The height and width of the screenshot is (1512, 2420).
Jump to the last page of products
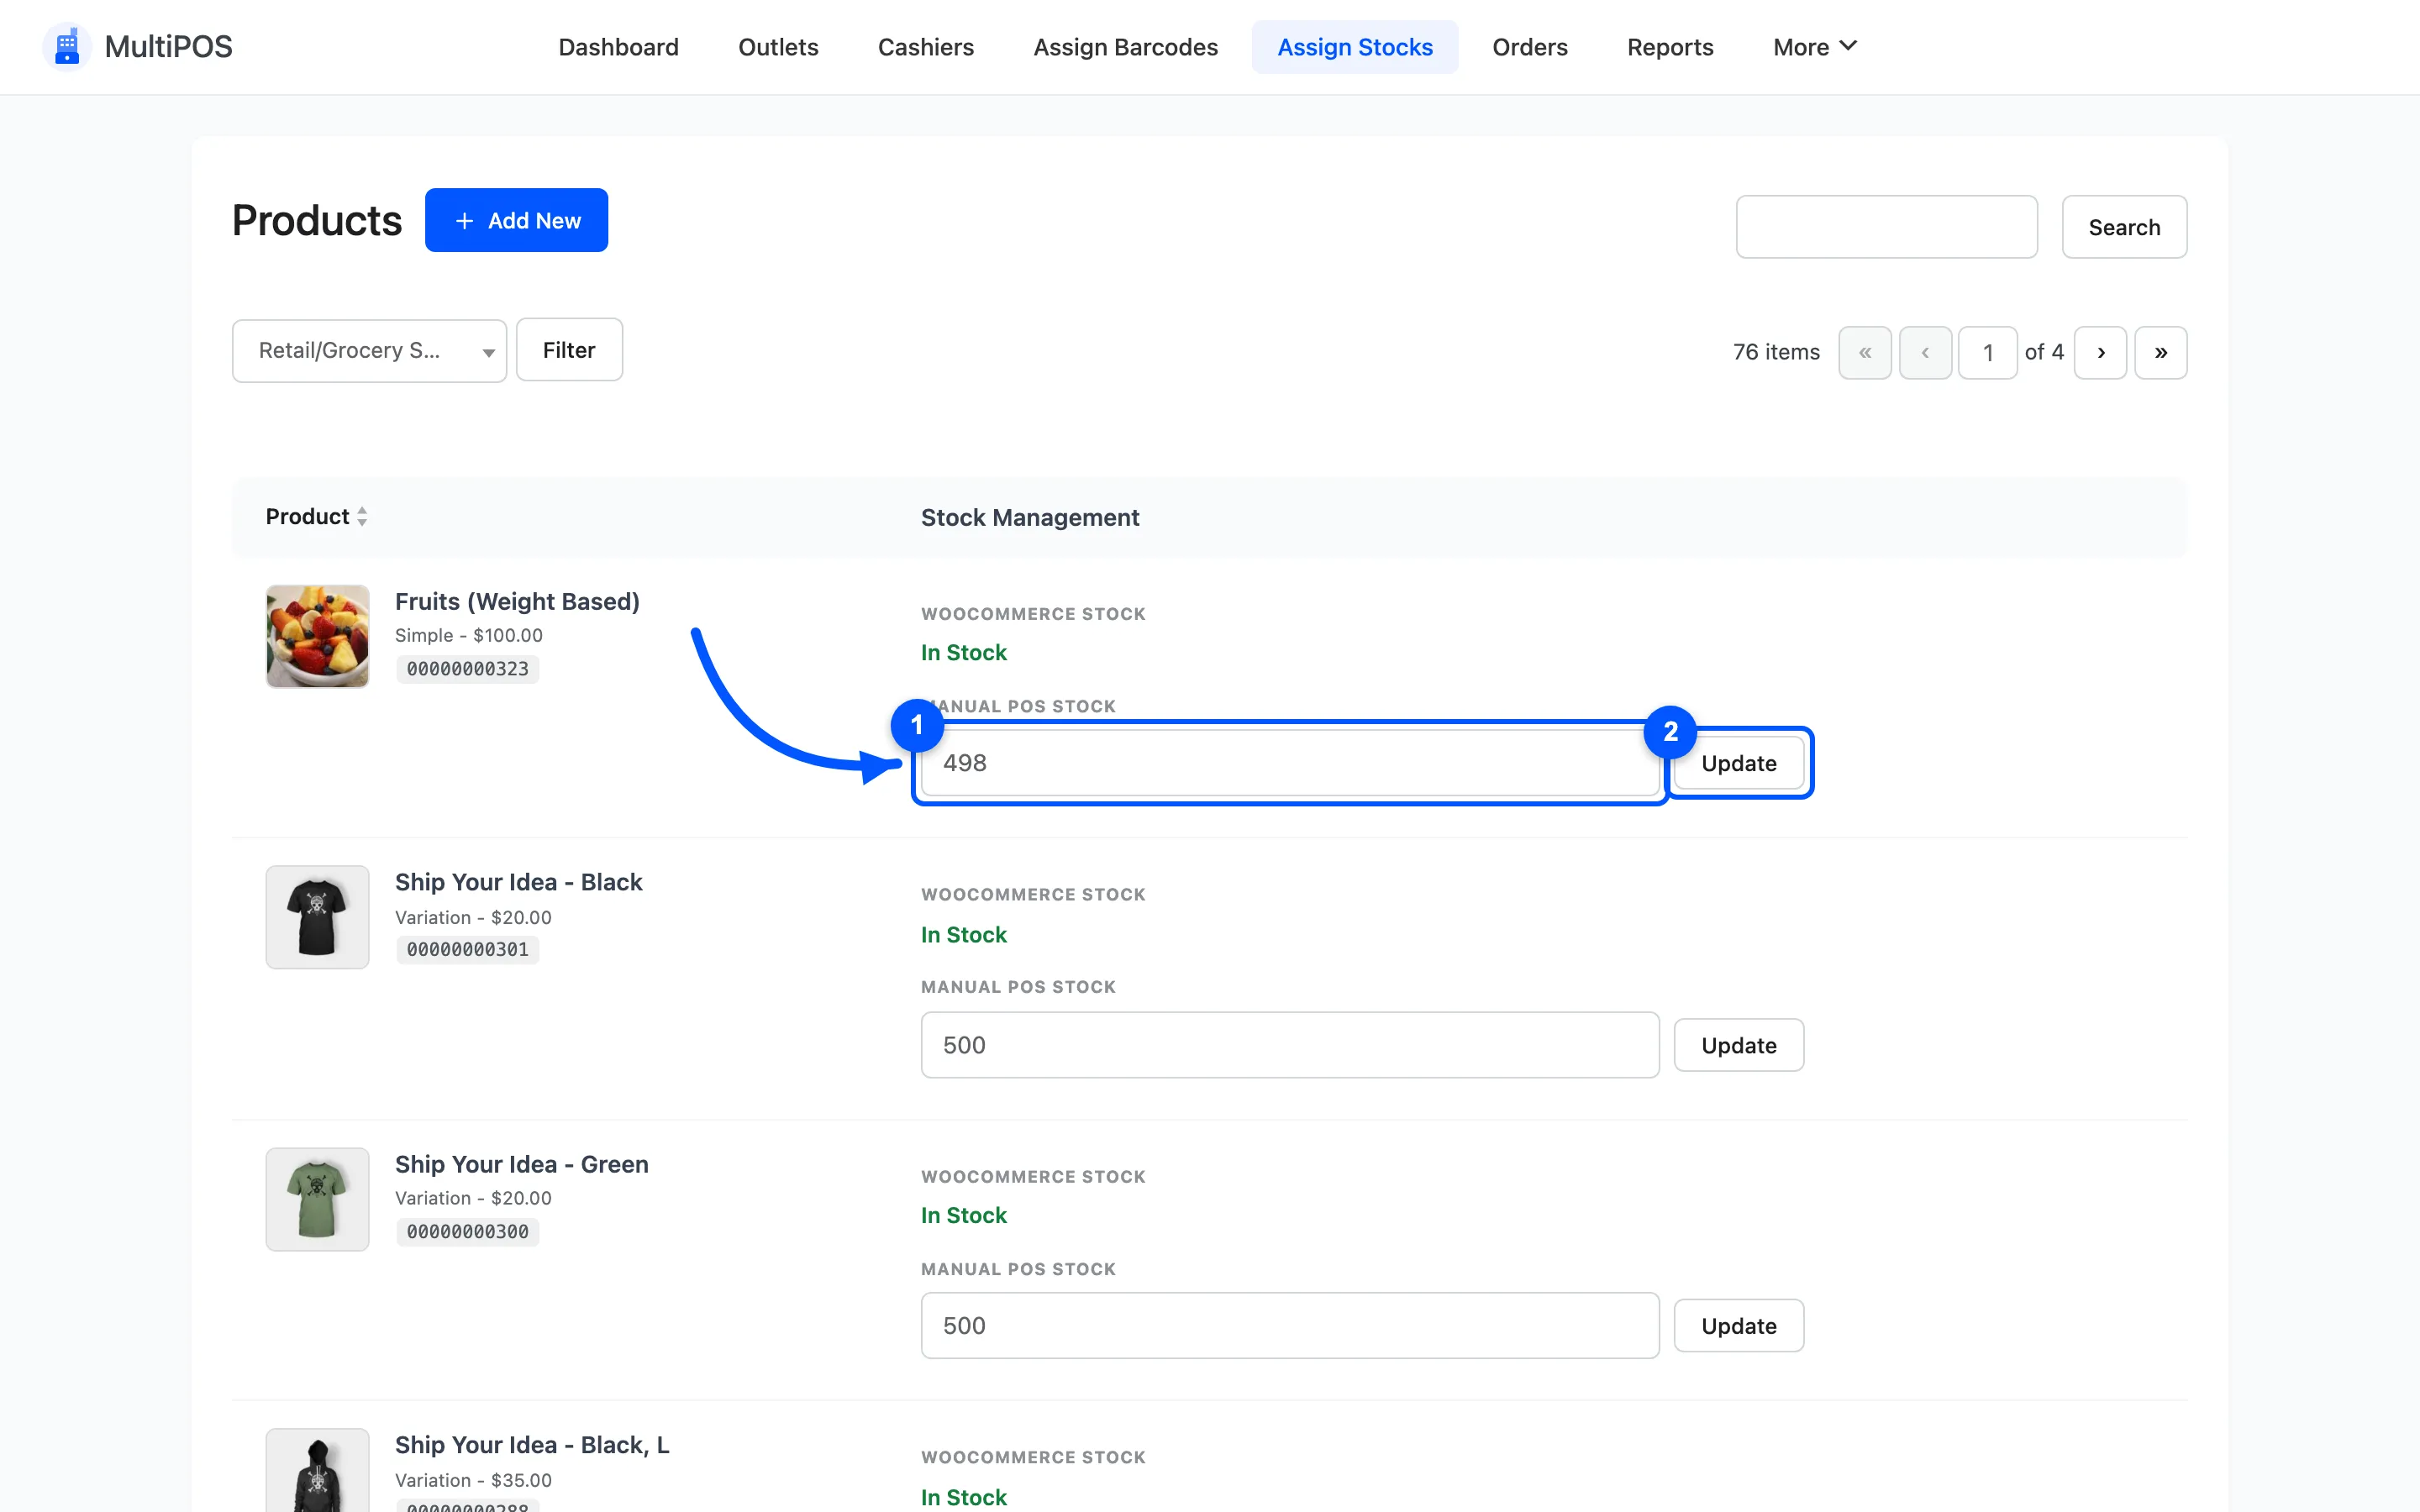[x=2161, y=353]
